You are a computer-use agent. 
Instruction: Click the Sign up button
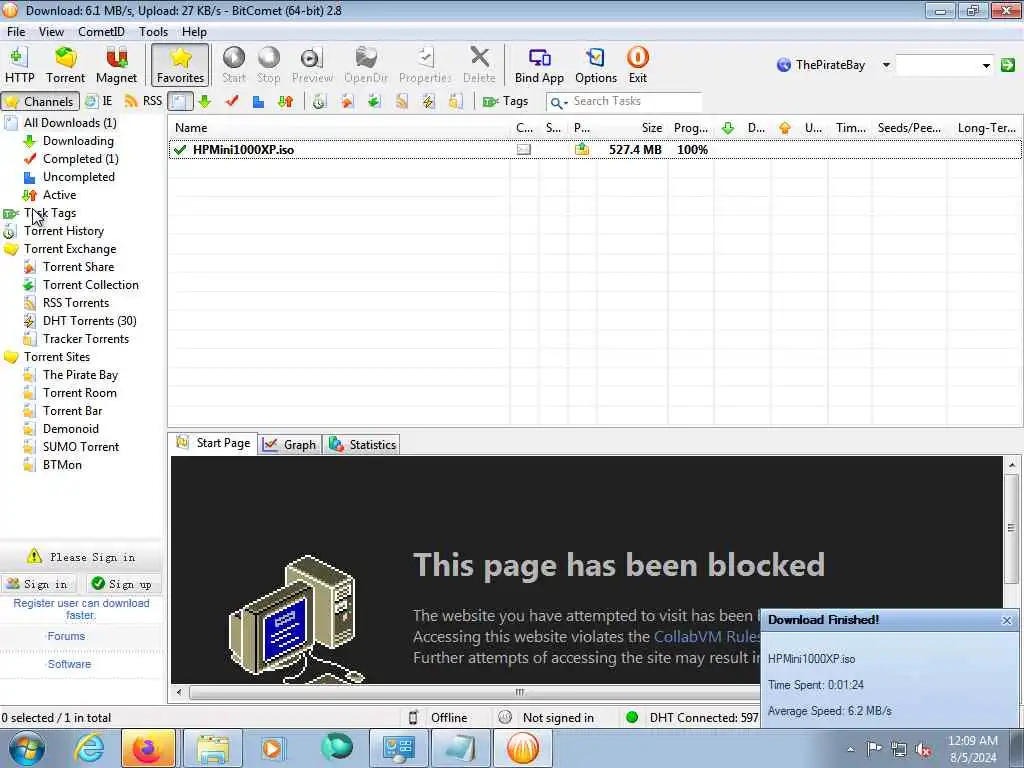123,584
